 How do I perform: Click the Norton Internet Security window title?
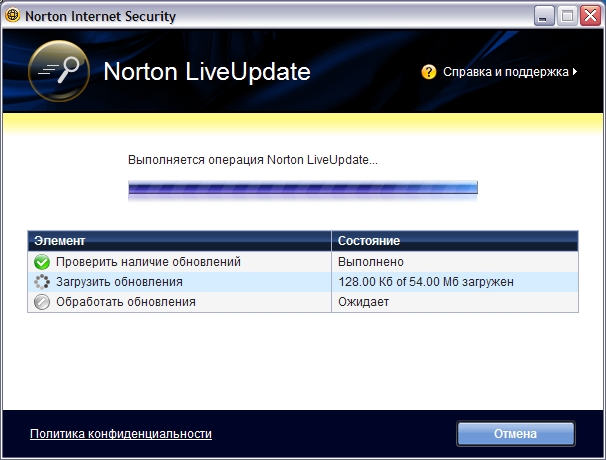[100, 16]
